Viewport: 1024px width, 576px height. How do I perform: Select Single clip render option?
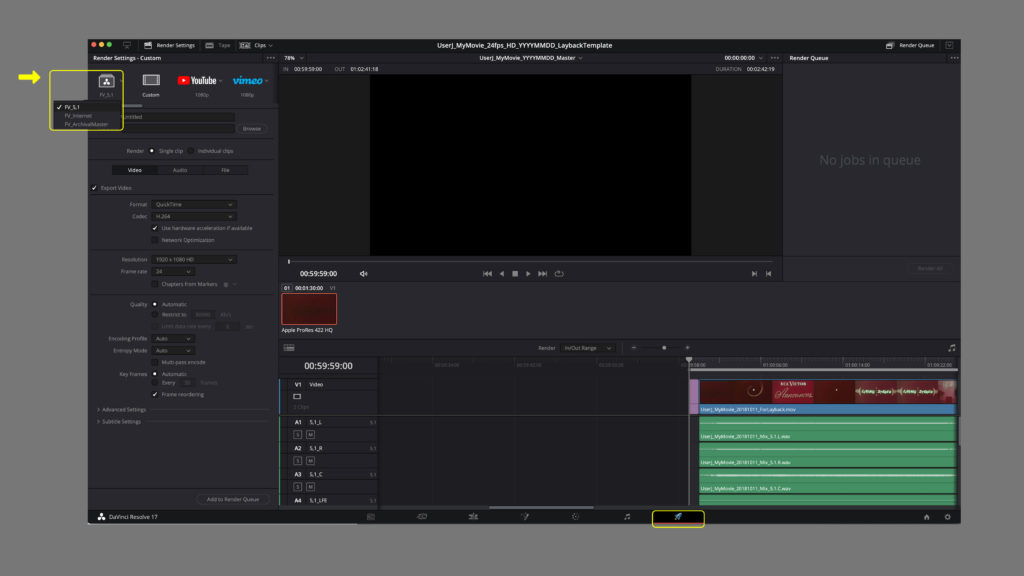[152, 151]
